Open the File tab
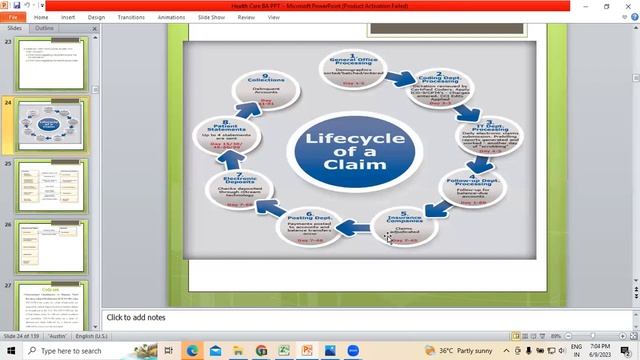 (x=13, y=18)
